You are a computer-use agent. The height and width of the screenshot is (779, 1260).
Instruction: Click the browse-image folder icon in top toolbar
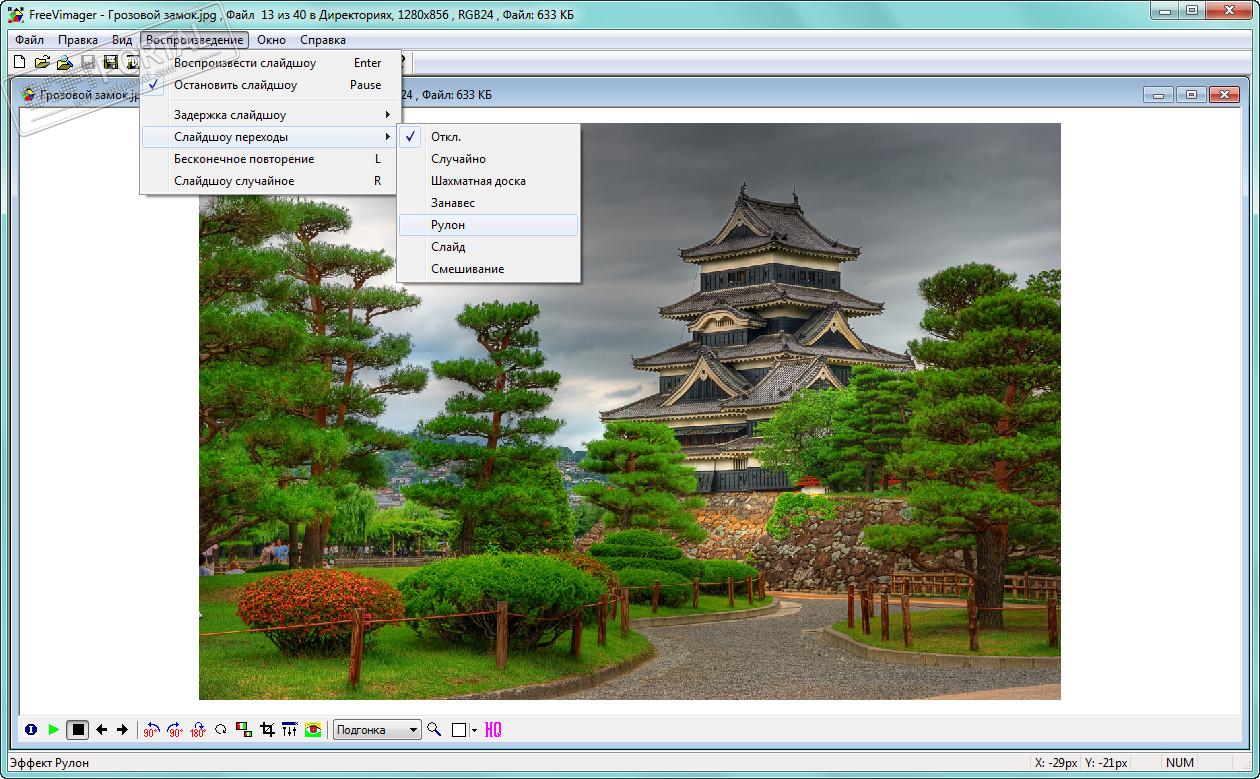coord(65,63)
